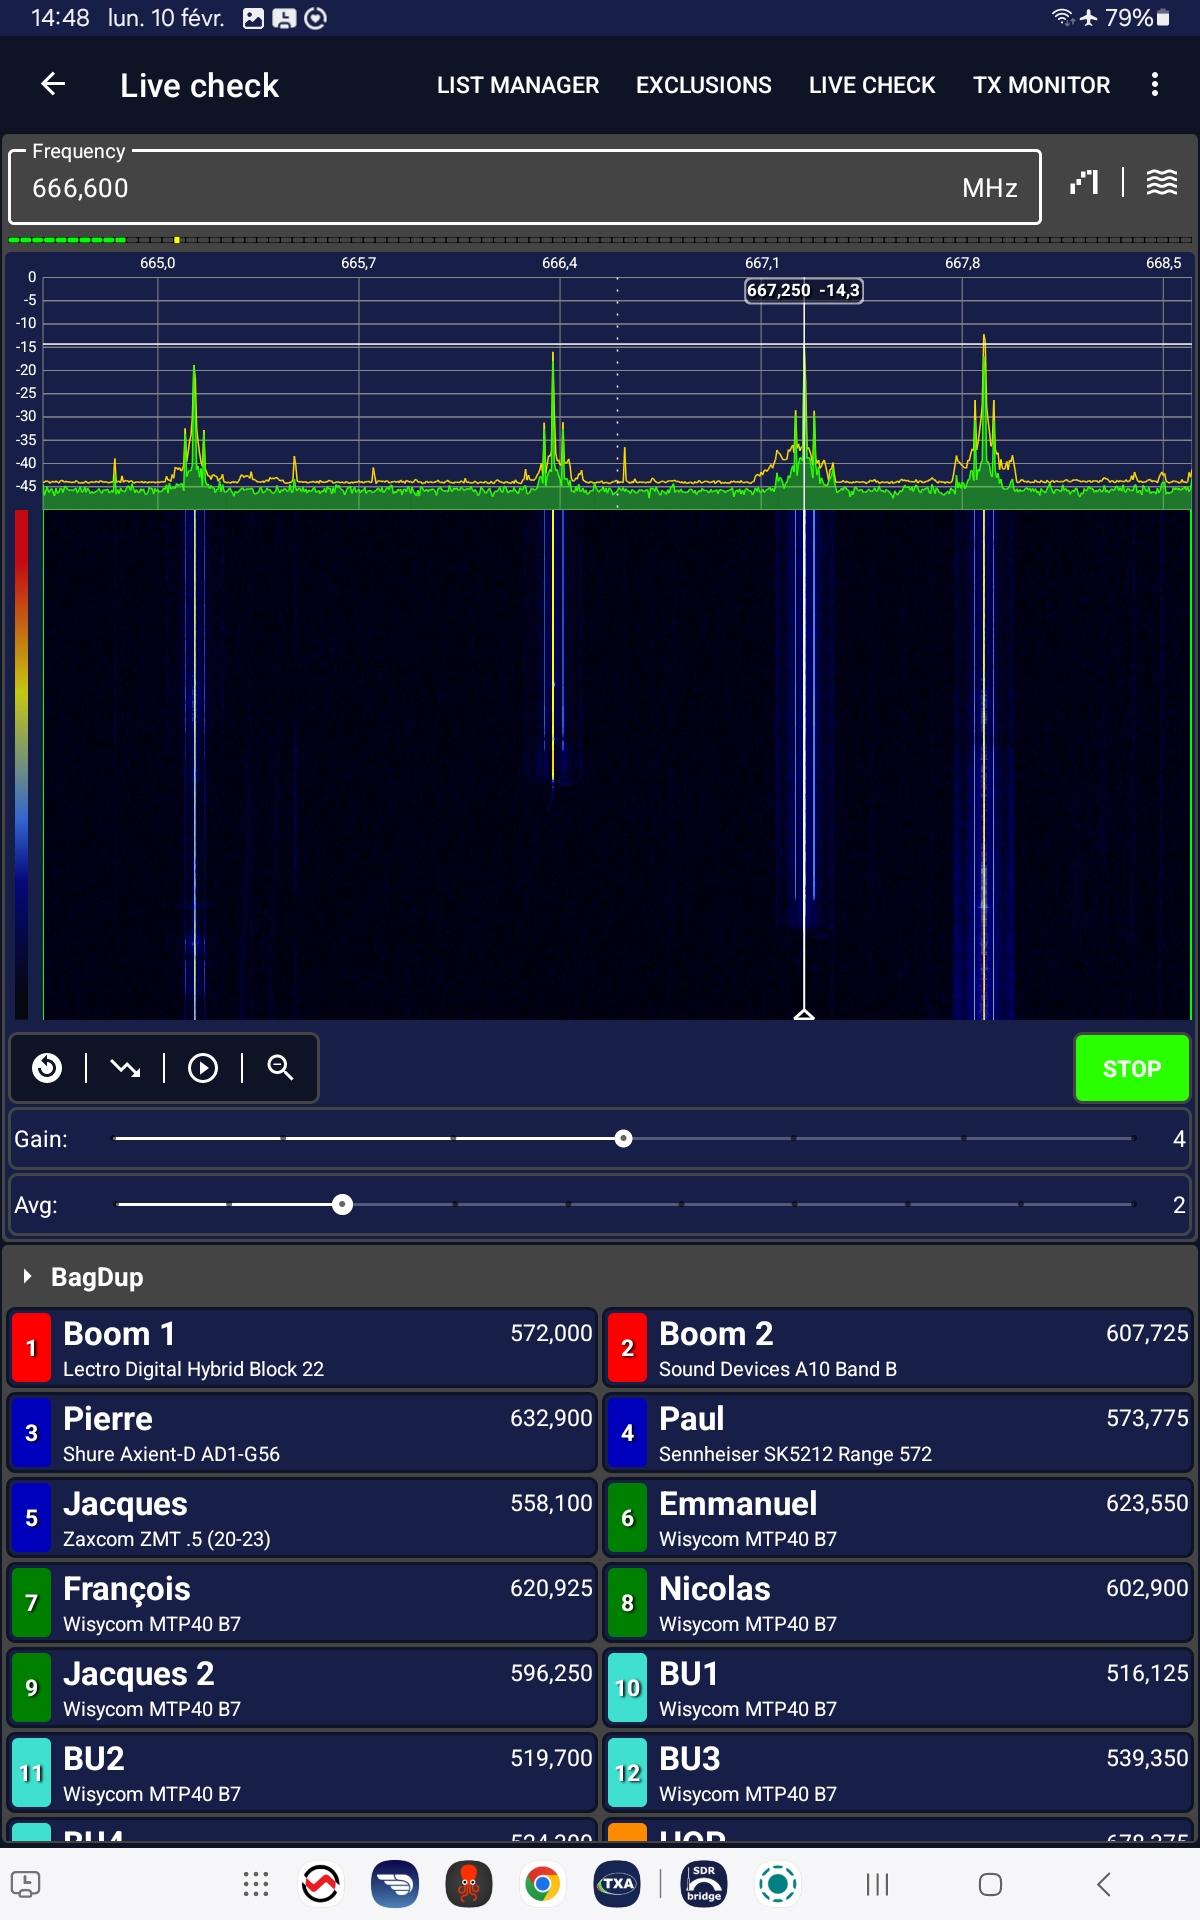
Task: Tap the magnifier zoom icon
Action: click(x=281, y=1068)
